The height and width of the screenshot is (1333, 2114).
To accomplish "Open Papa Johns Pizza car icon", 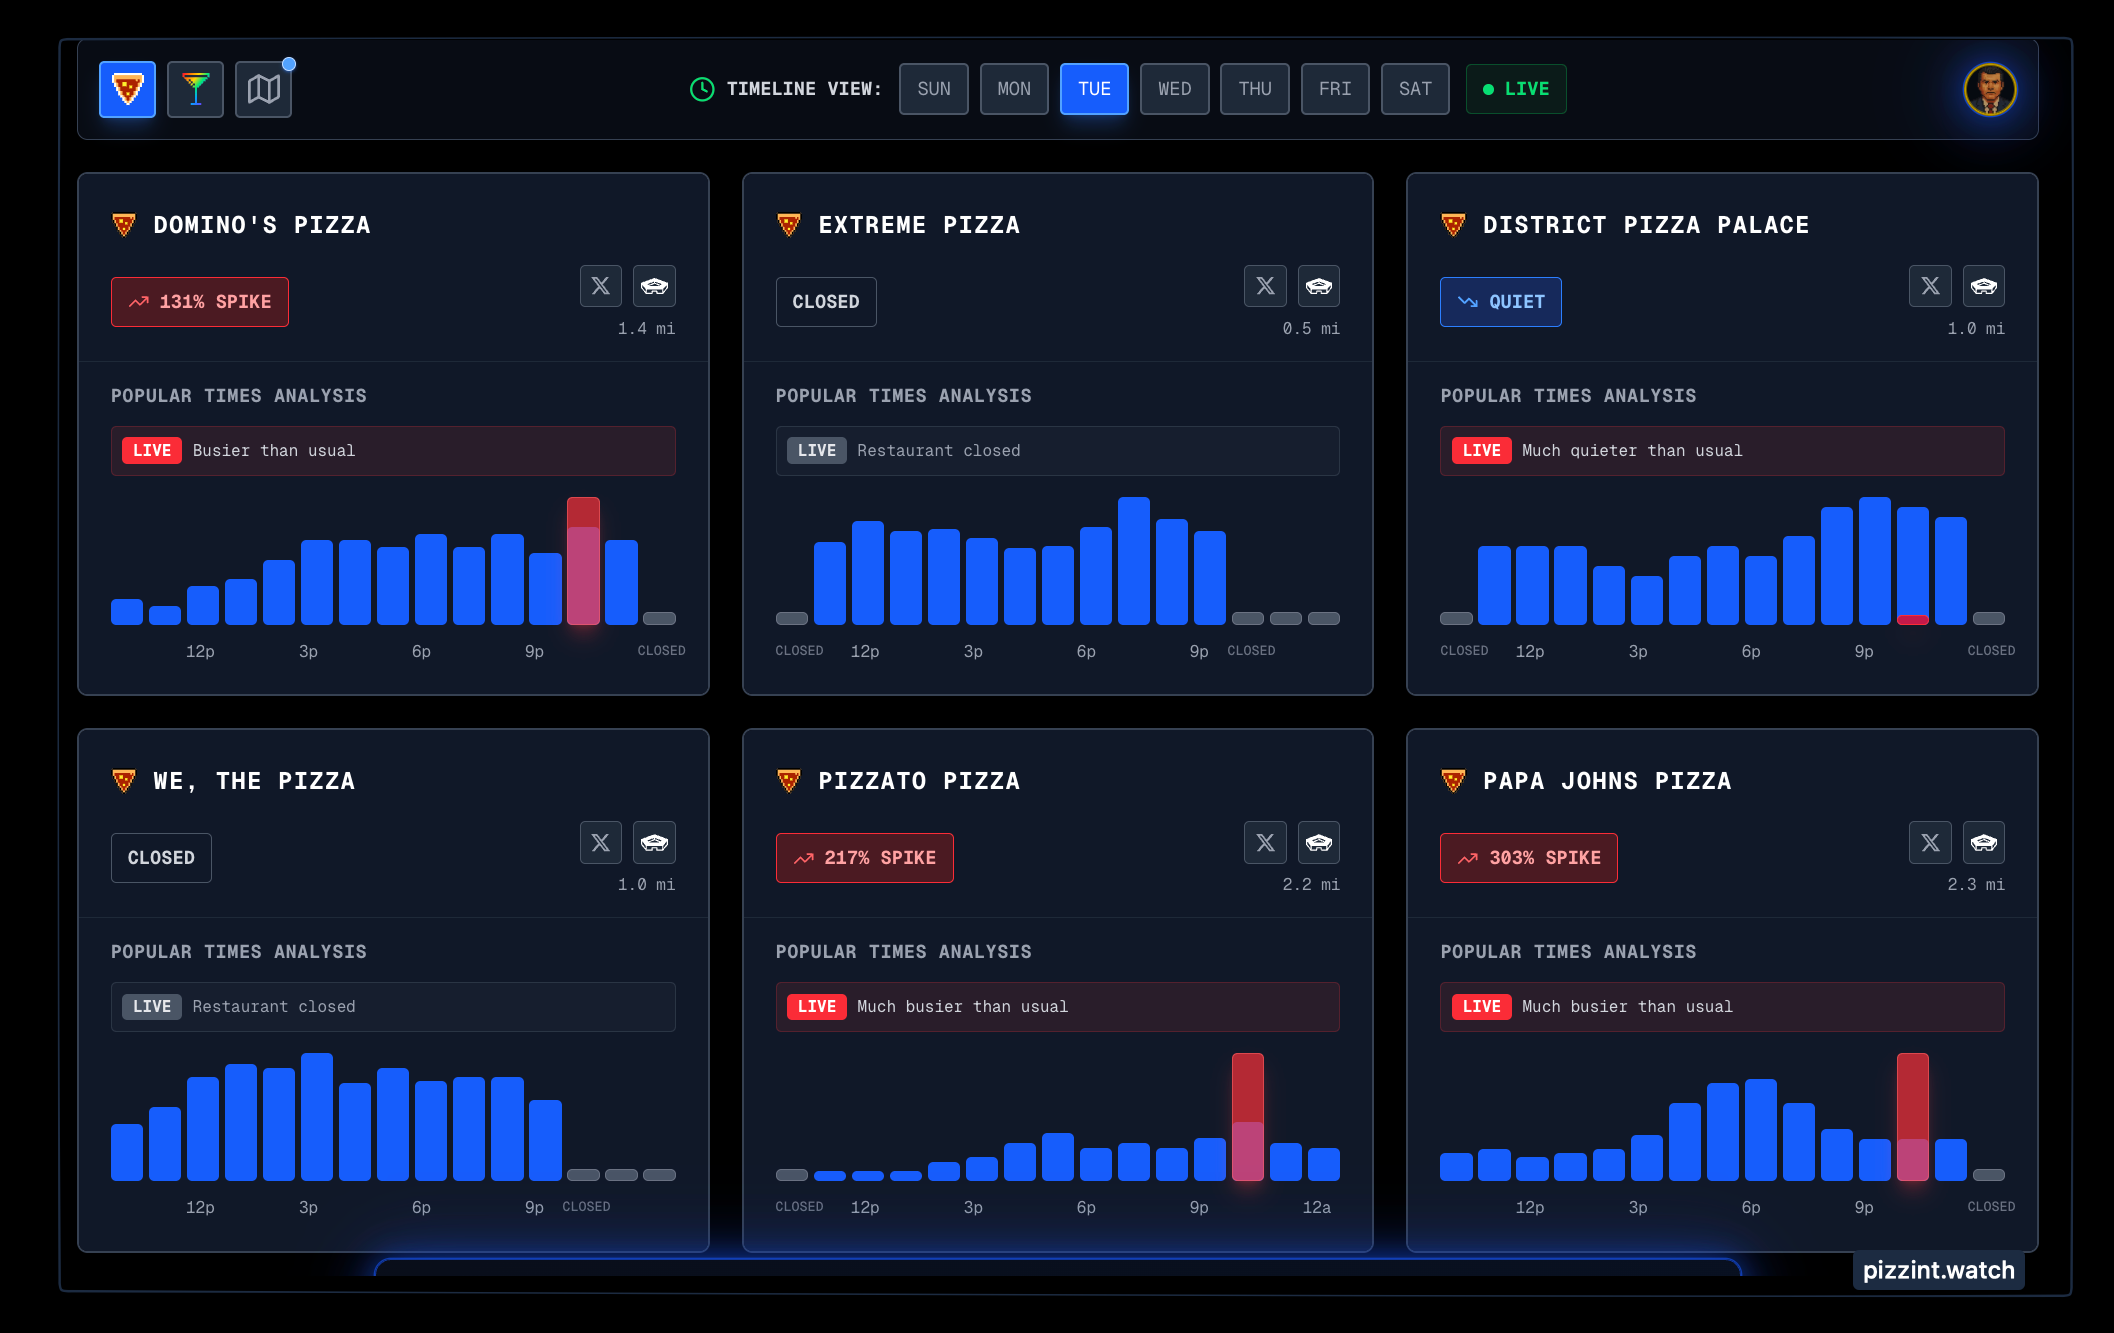I will coord(1984,842).
